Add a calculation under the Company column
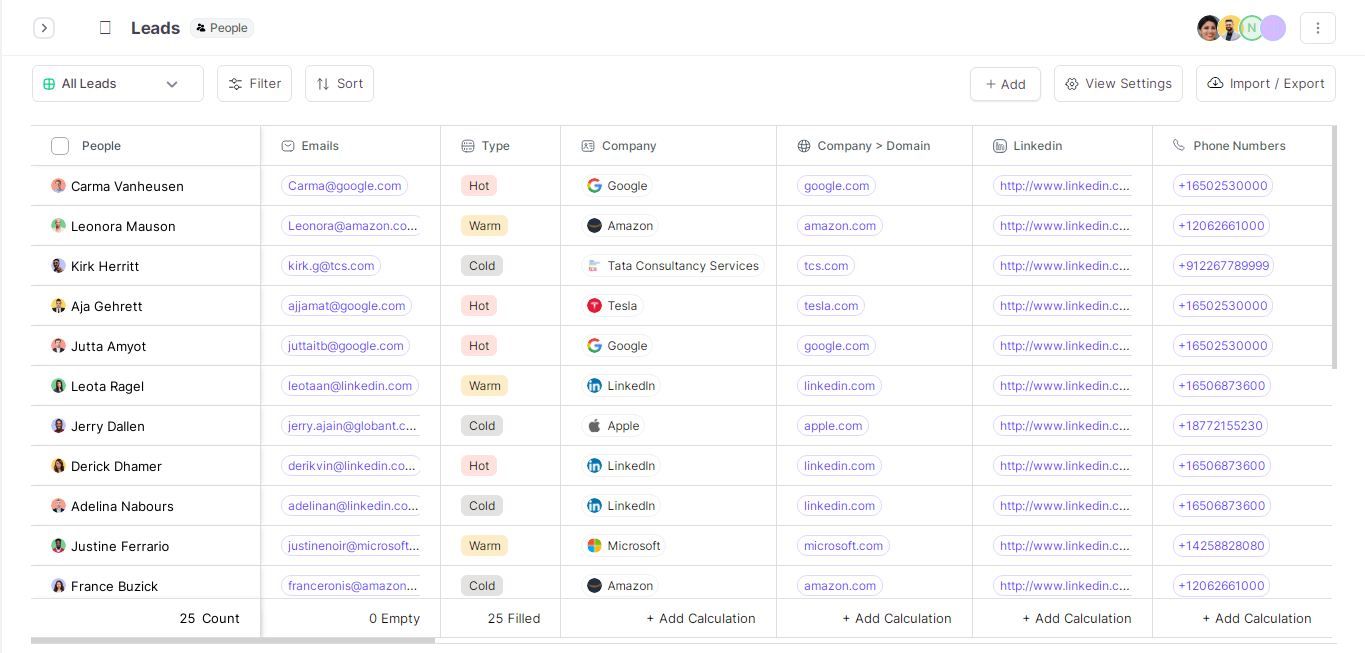The image size is (1365, 653). (700, 618)
